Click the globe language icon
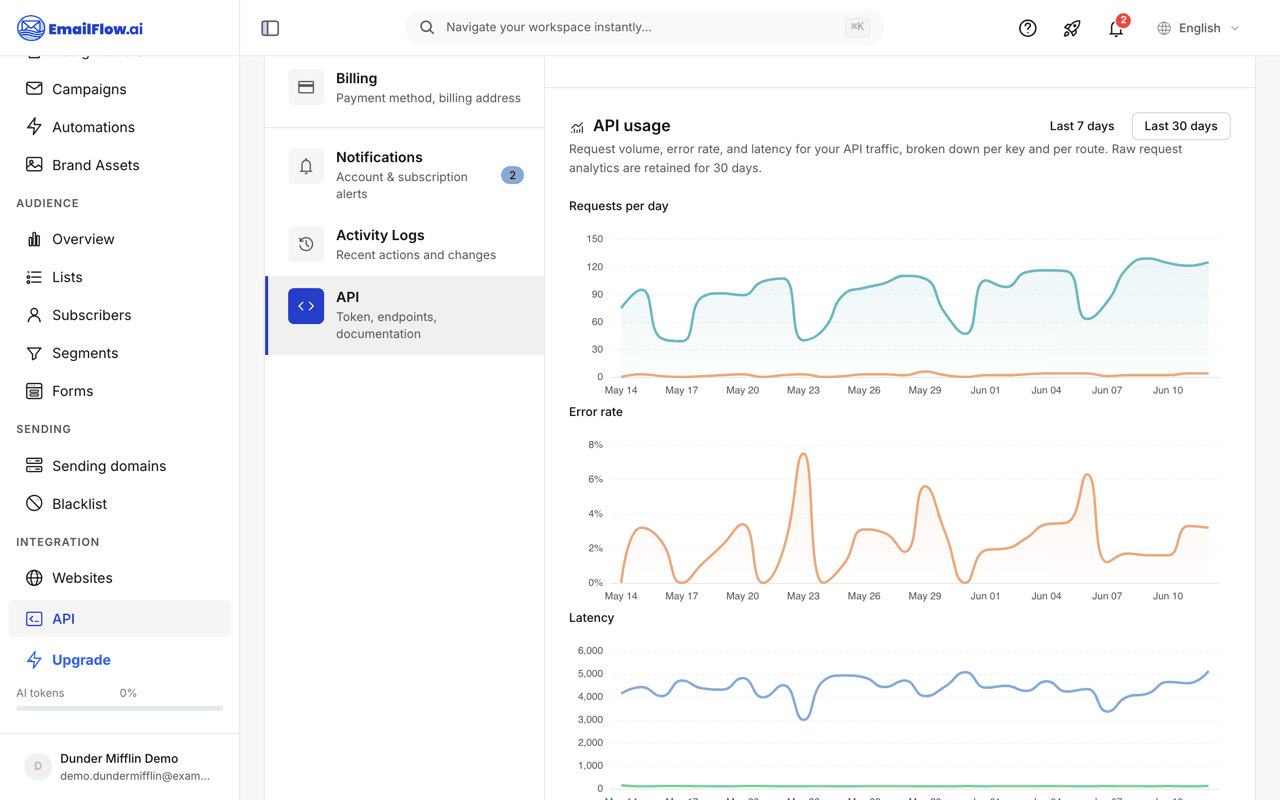 pyautogui.click(x=1164, y=28)
